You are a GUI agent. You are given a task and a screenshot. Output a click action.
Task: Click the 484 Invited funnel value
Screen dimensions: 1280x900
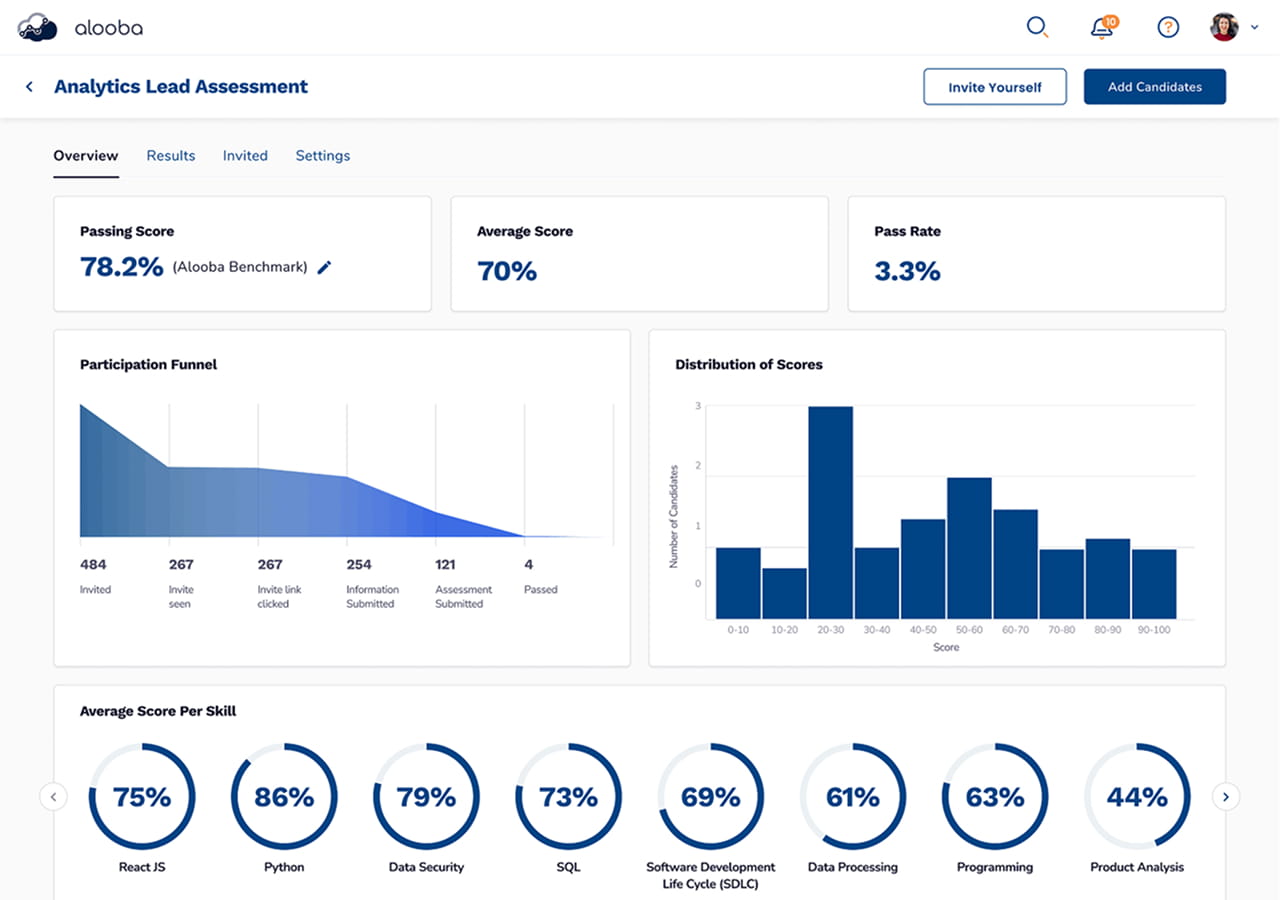(x=94, y=565)
